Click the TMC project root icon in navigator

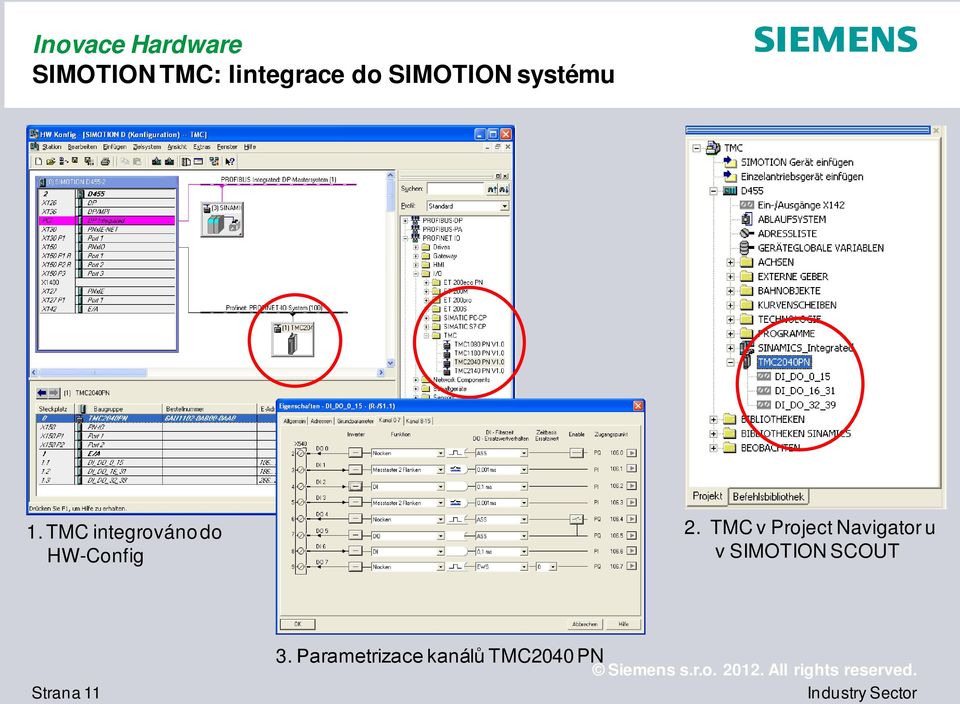(x=713, y=148)
